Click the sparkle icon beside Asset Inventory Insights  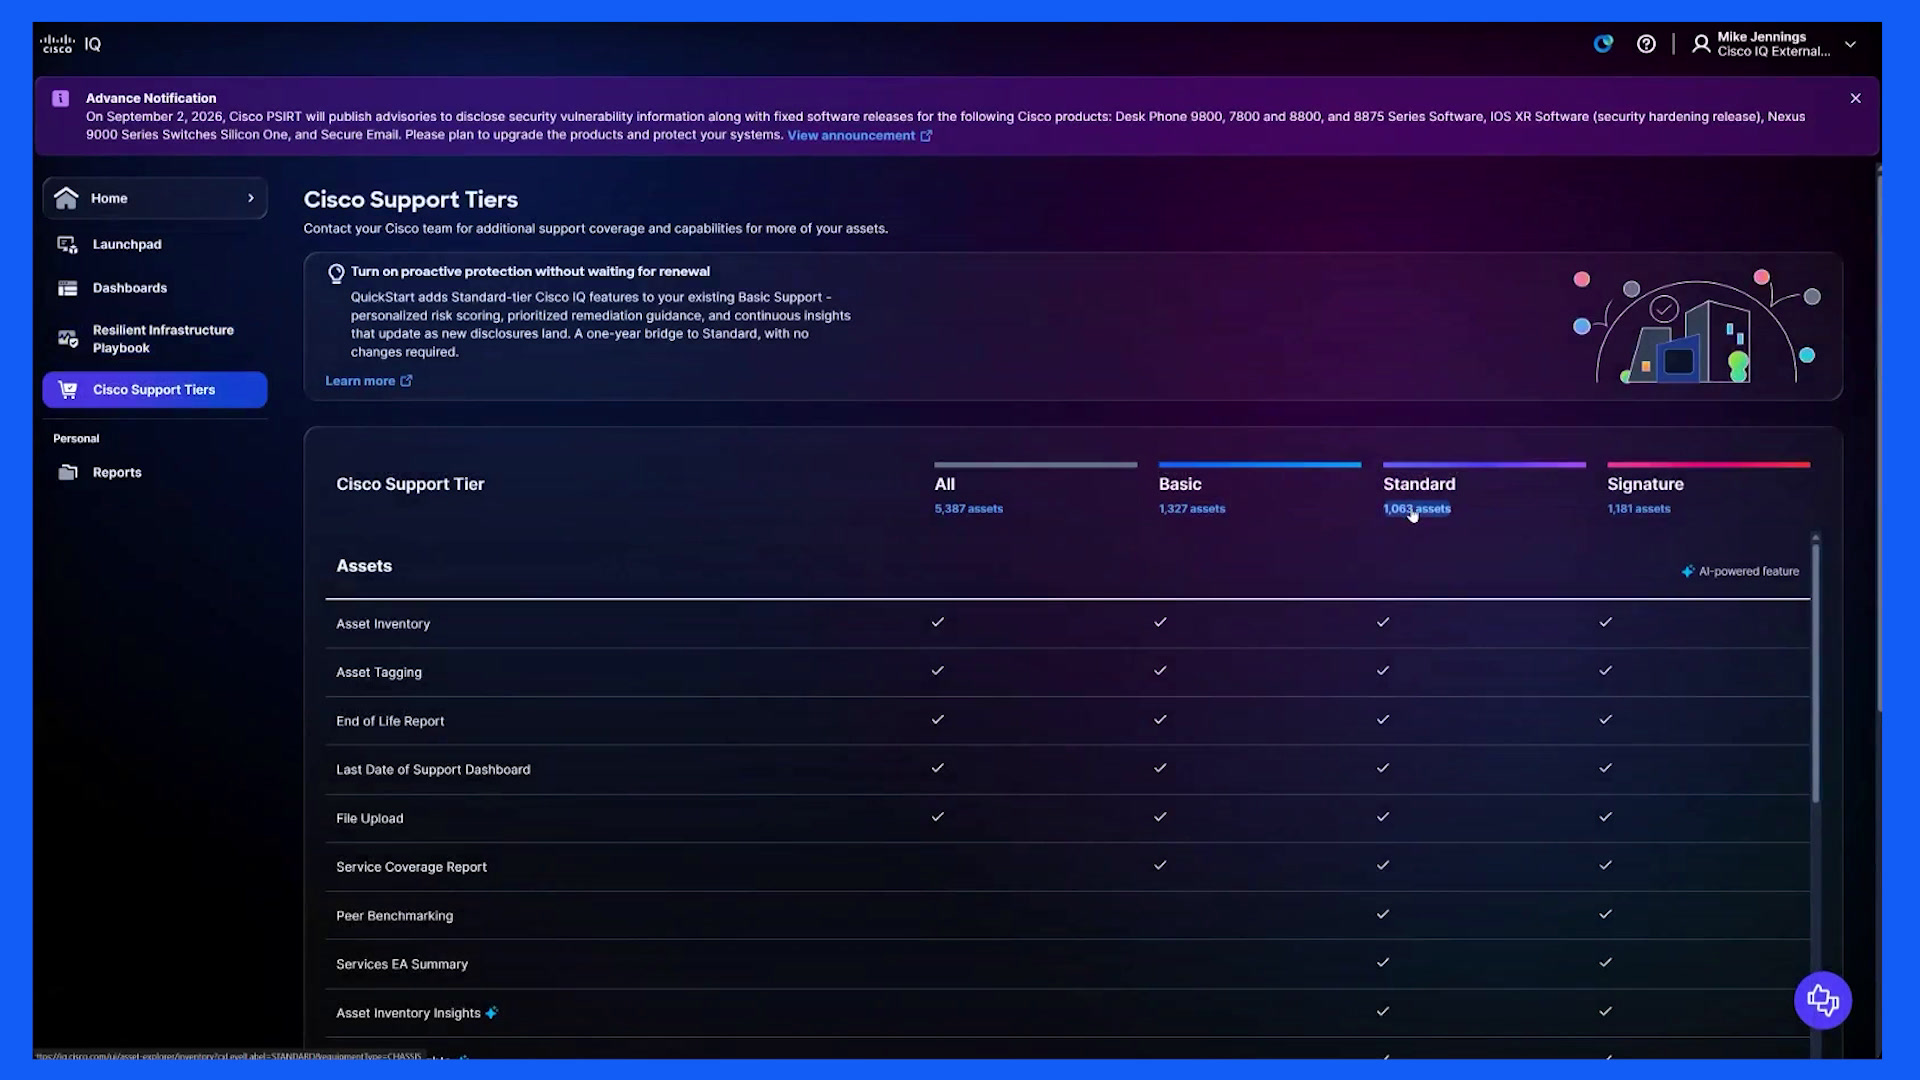(x=491, y=1013)
